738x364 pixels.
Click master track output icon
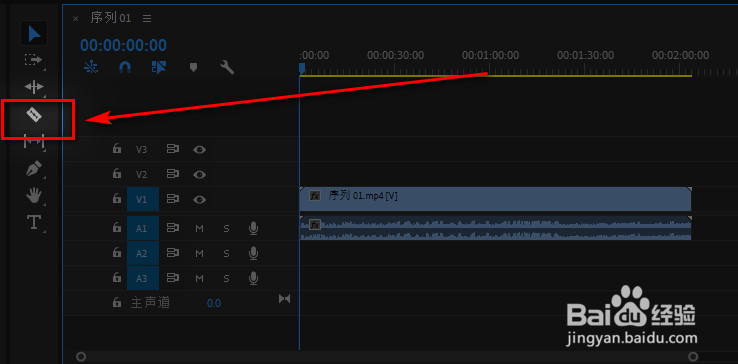pyautogui.click(x=284, y=299)
